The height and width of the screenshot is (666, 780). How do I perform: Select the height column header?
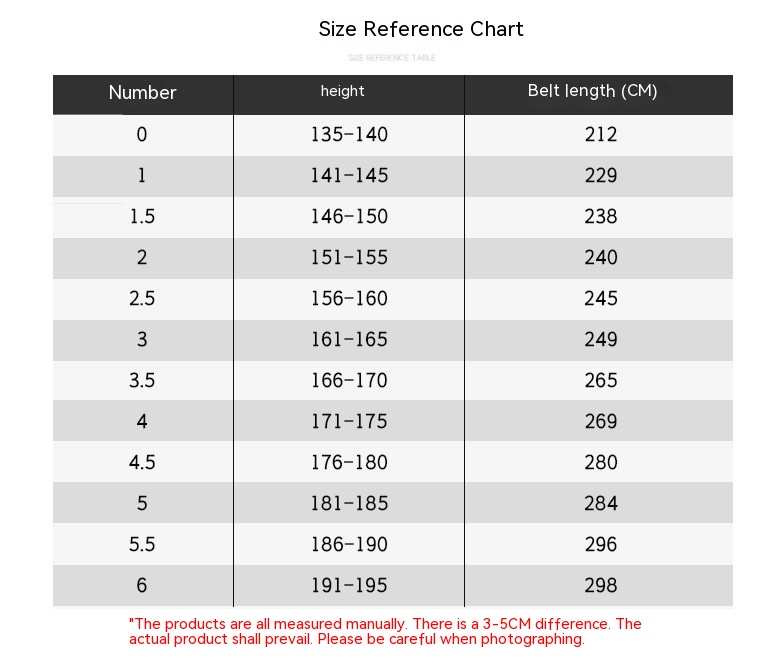[x=342, y=91]
